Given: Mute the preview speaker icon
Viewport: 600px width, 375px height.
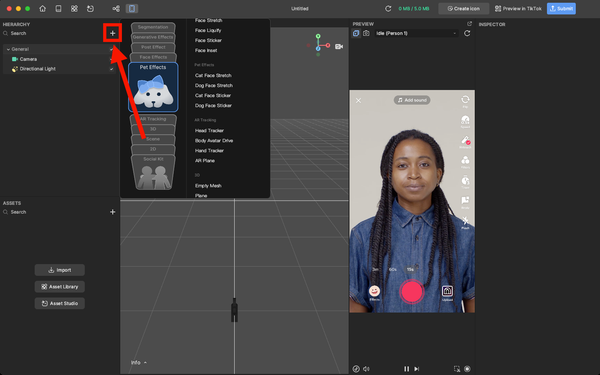Looking at the screenshot, I should coord(366,369).
